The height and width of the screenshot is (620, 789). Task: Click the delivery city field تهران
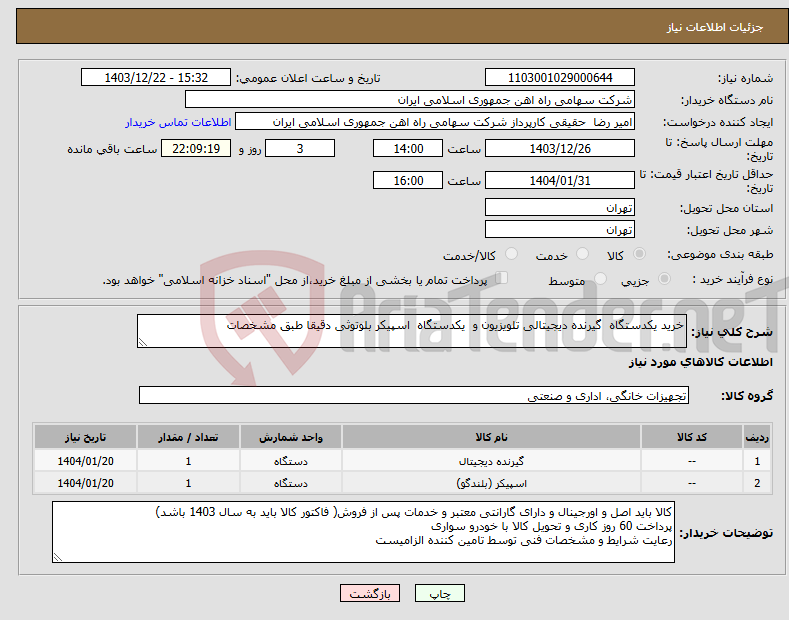tap(560, 229)
